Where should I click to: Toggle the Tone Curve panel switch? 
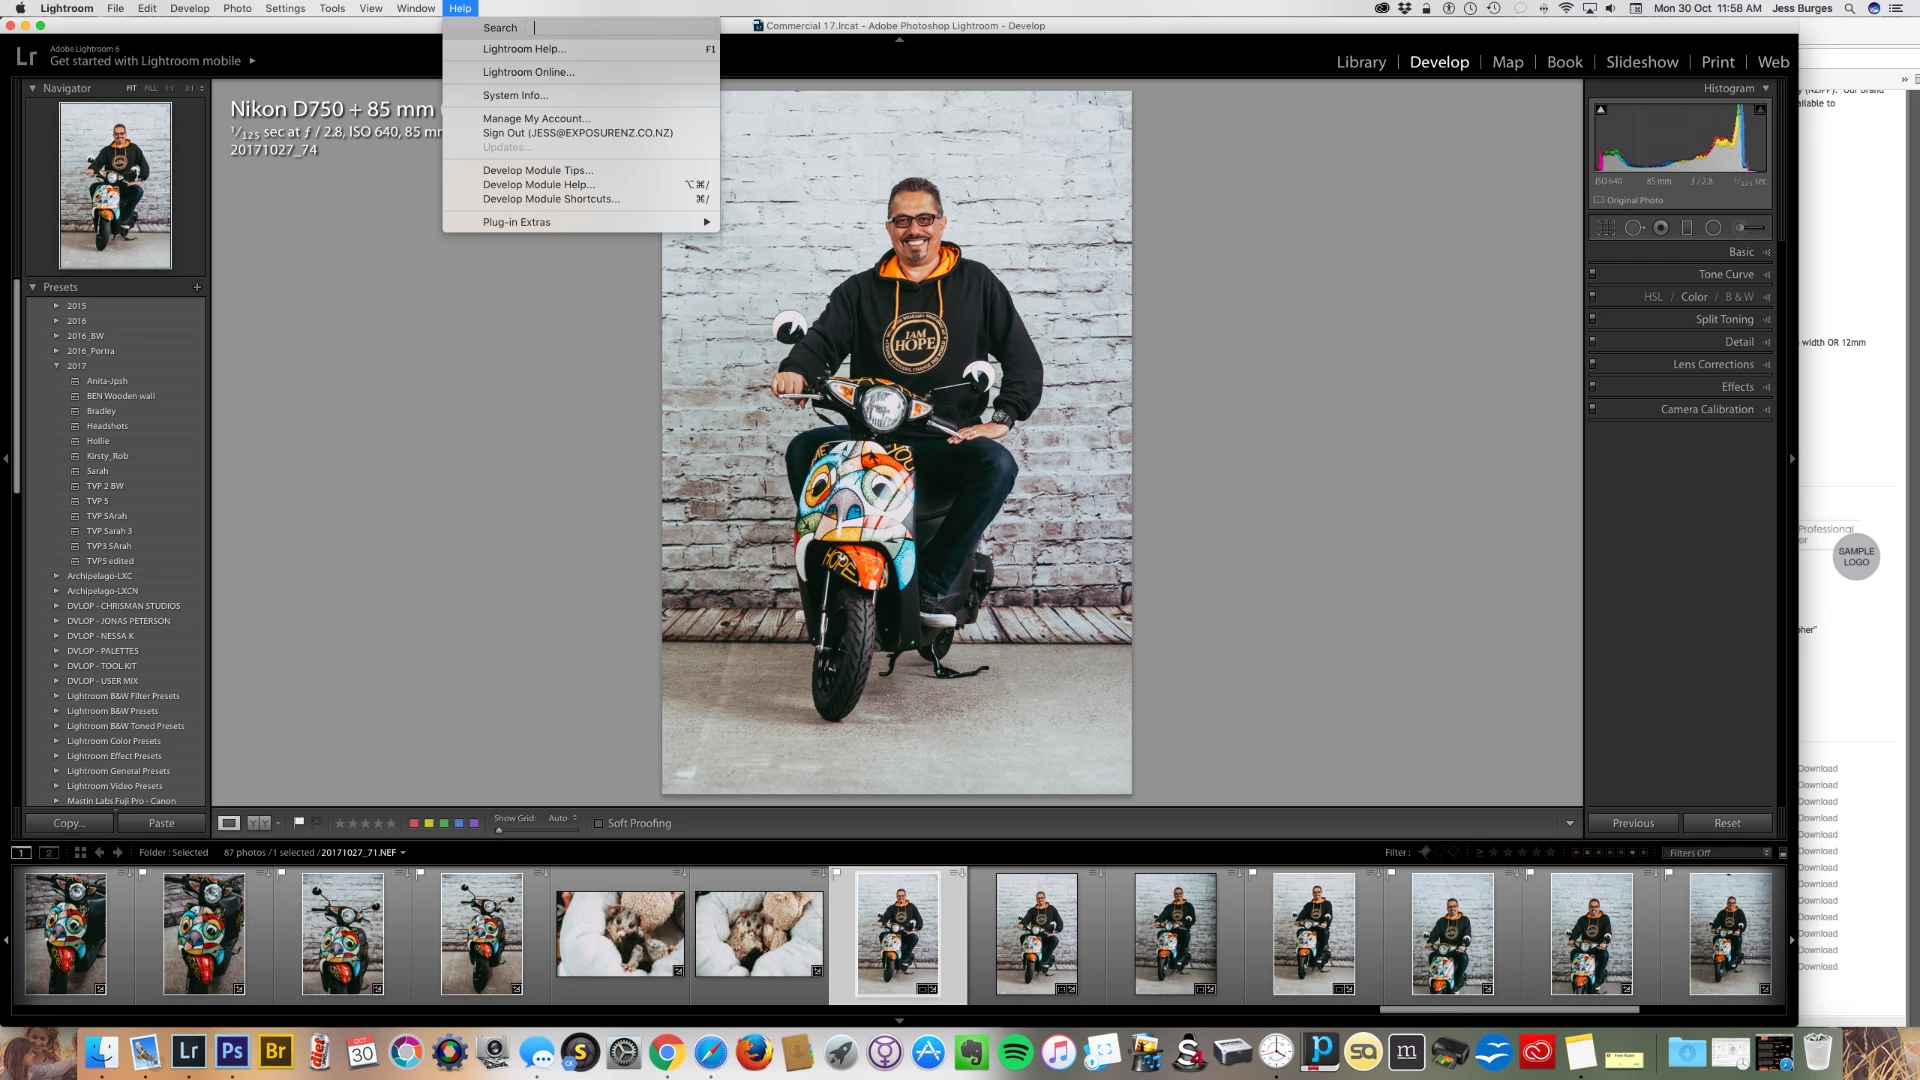click(1593, 273)
